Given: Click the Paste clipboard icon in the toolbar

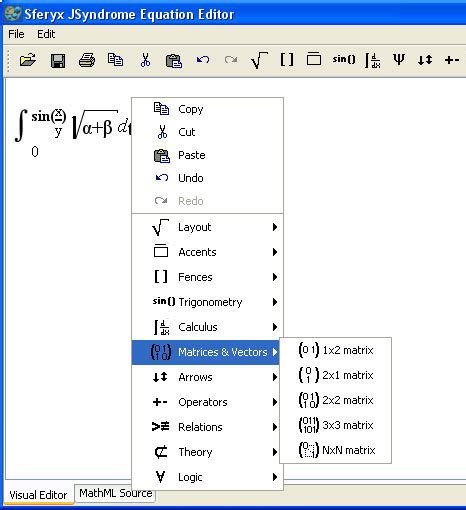Looking at the screenshot, I should 174,61.
